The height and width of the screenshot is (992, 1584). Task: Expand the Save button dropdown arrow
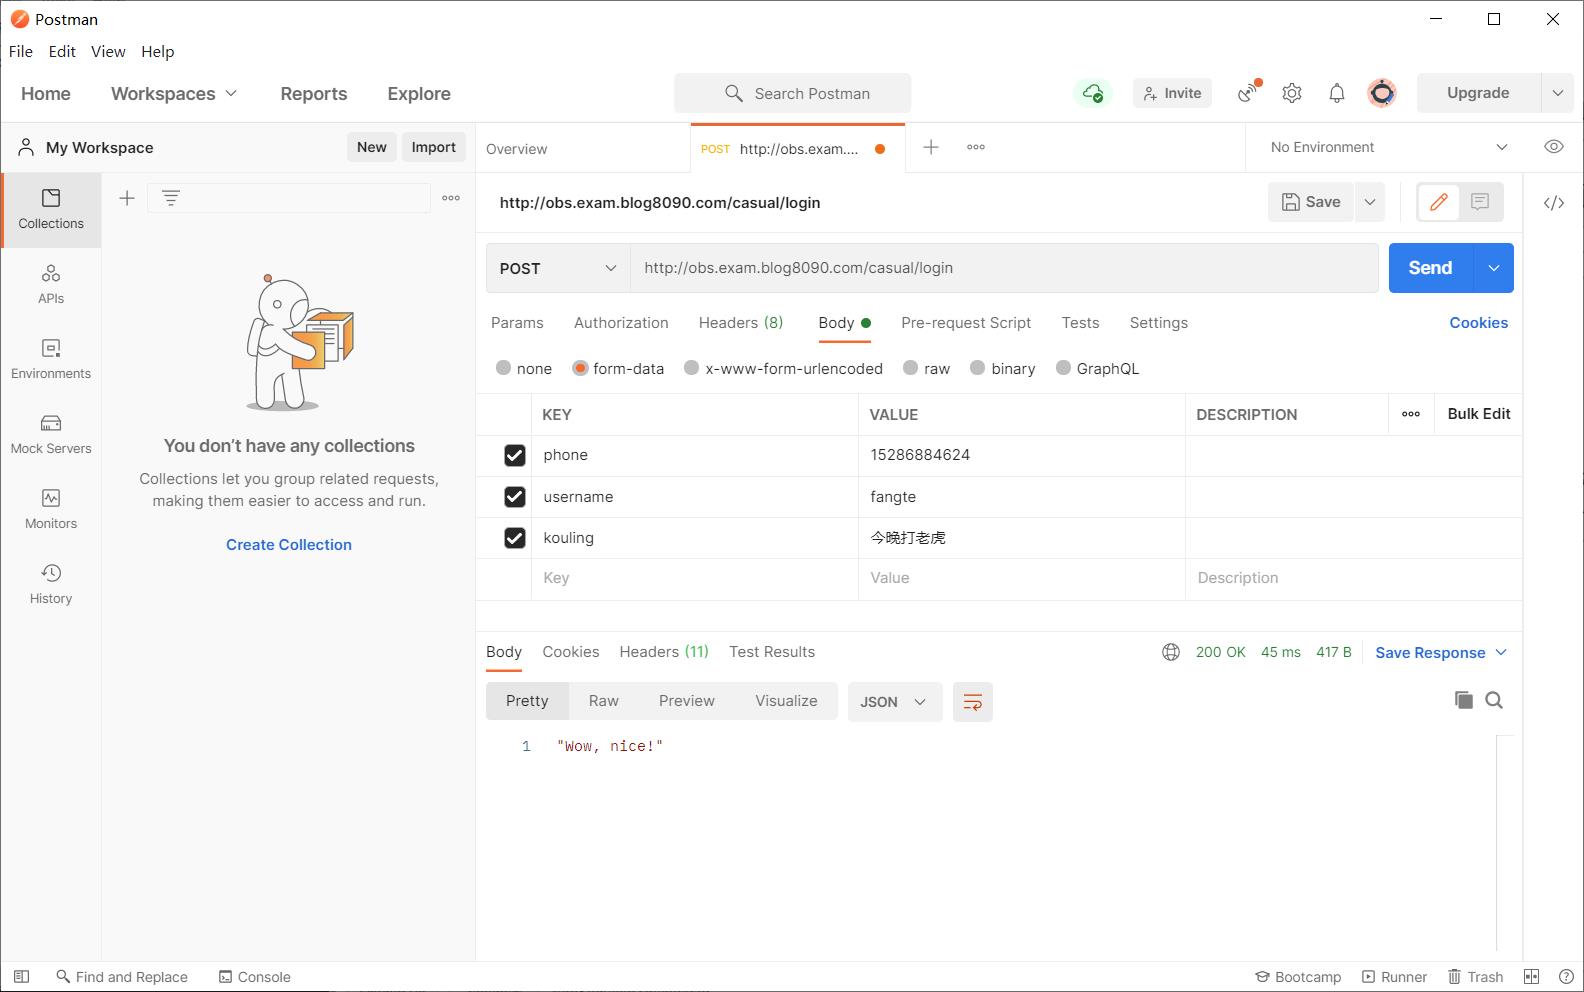pos(1370,202)
